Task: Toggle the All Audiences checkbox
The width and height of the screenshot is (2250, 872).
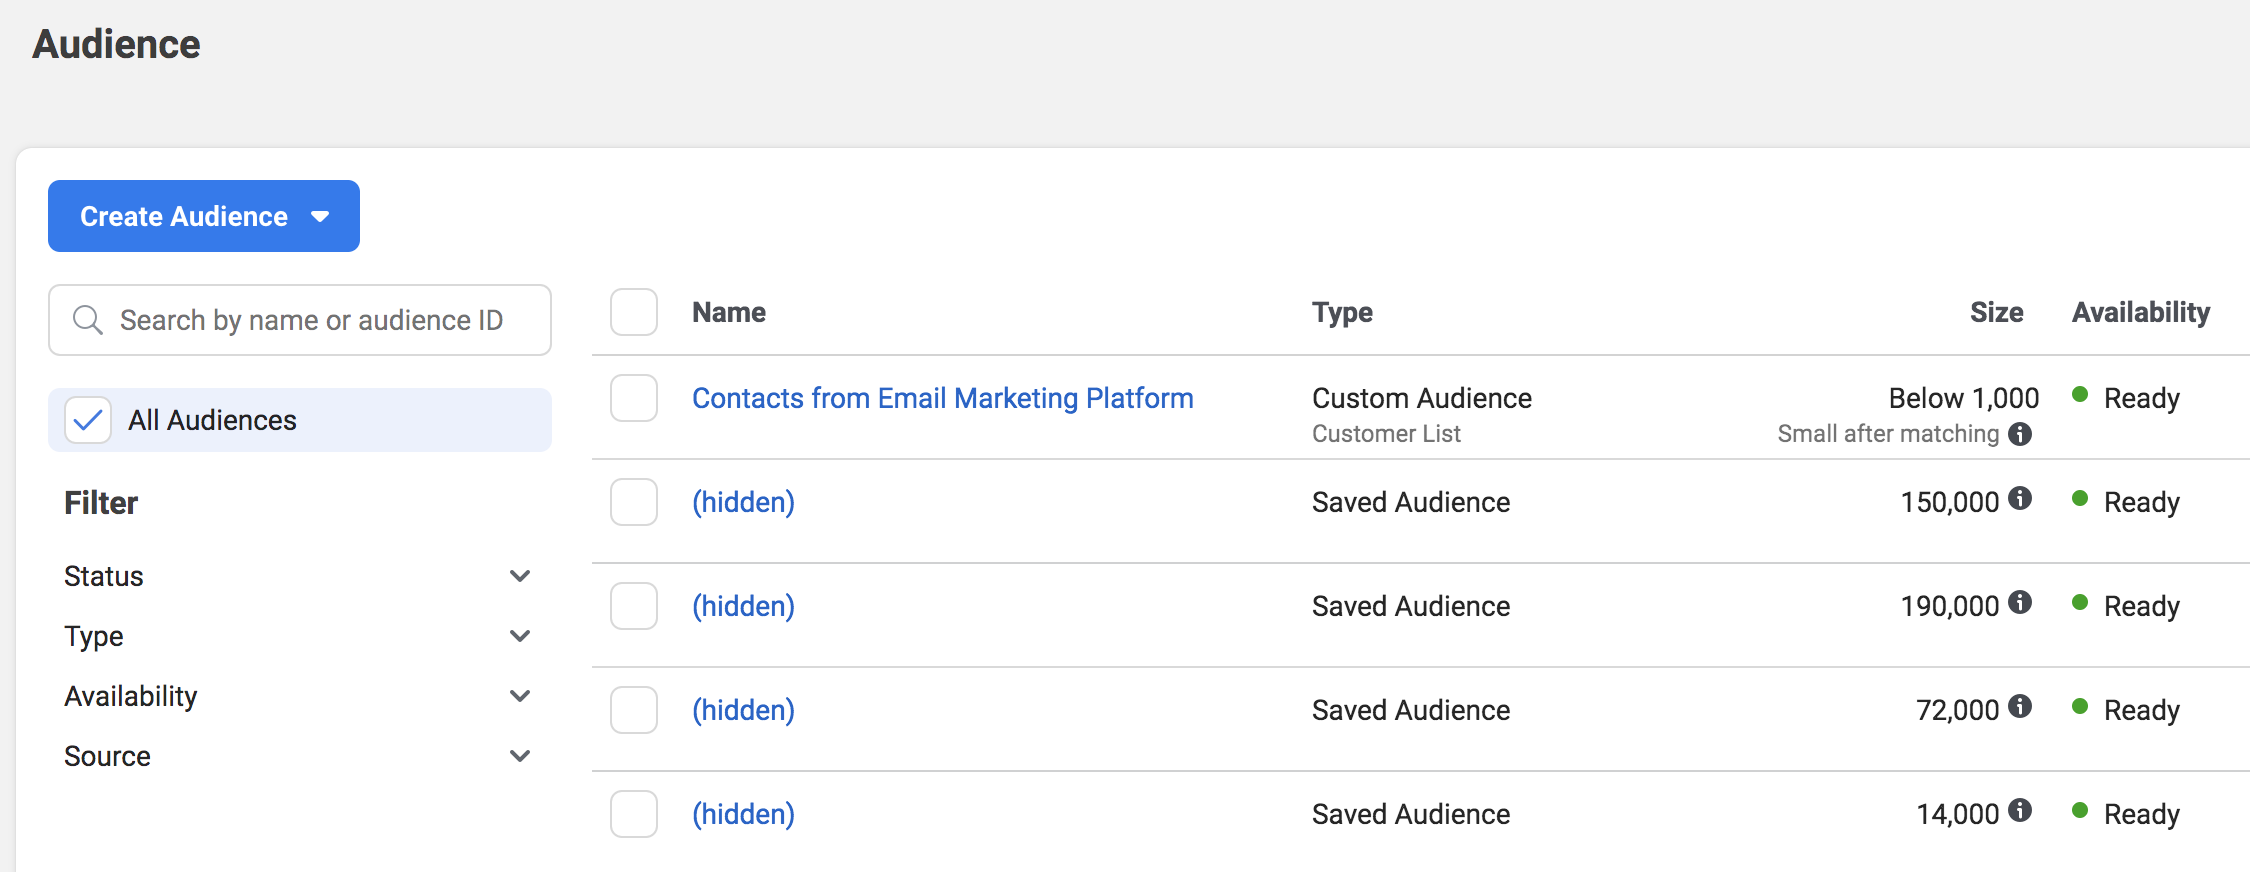Action: point(88,420)
